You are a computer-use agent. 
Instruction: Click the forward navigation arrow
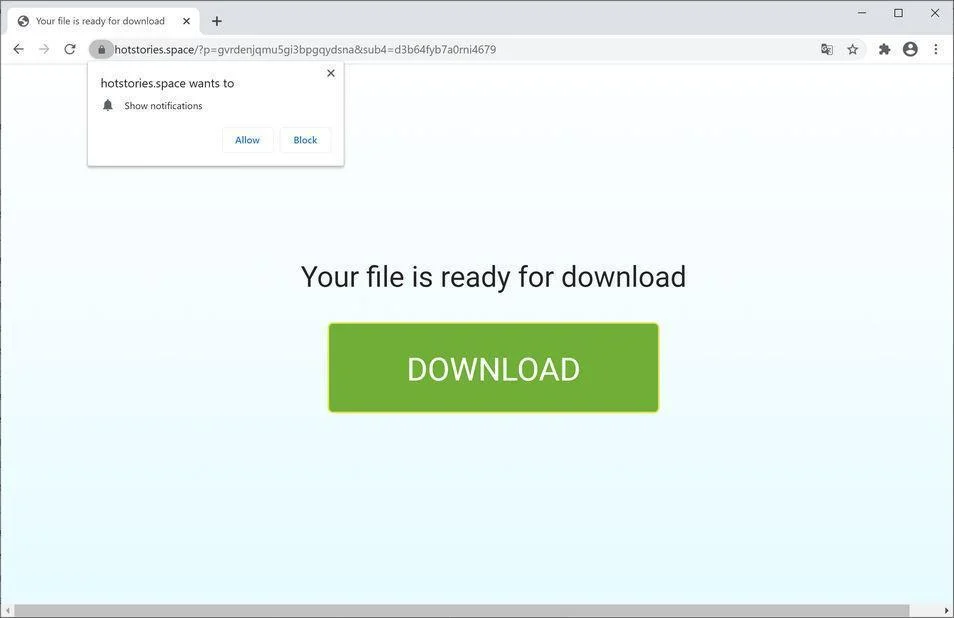44,49
